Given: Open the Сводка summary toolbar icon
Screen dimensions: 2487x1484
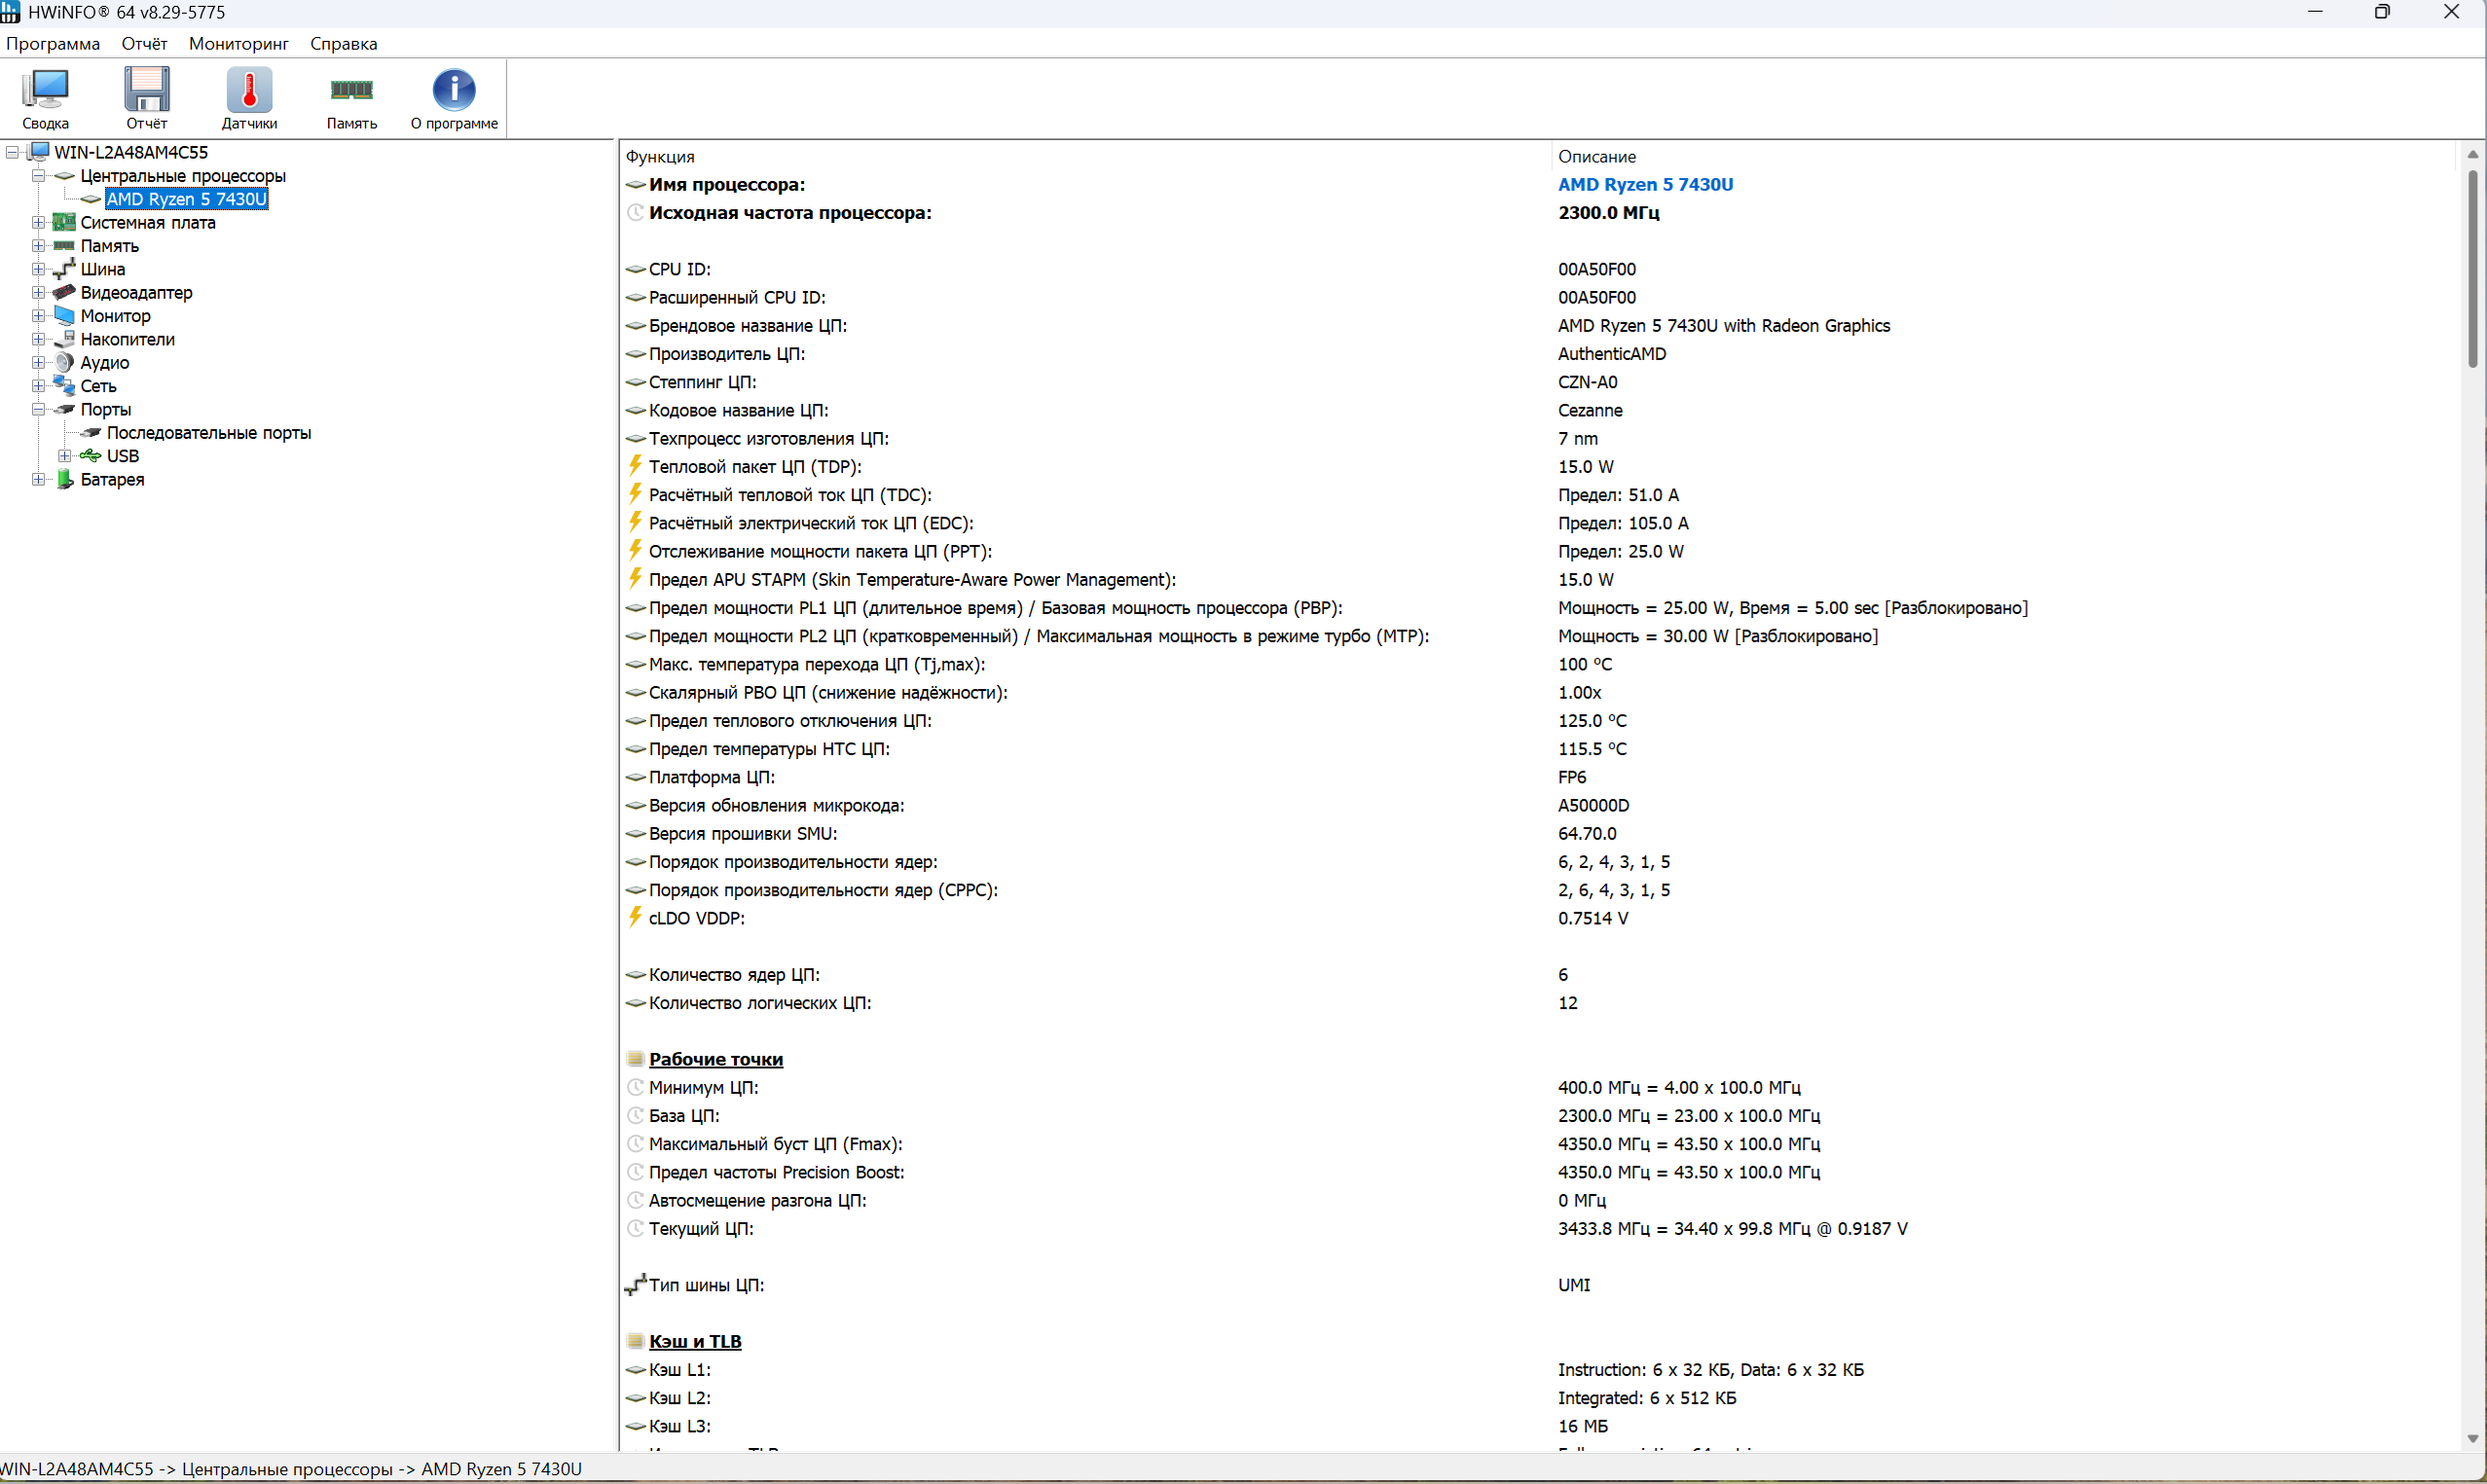Looking at the screenshot, I should [45, 97].
